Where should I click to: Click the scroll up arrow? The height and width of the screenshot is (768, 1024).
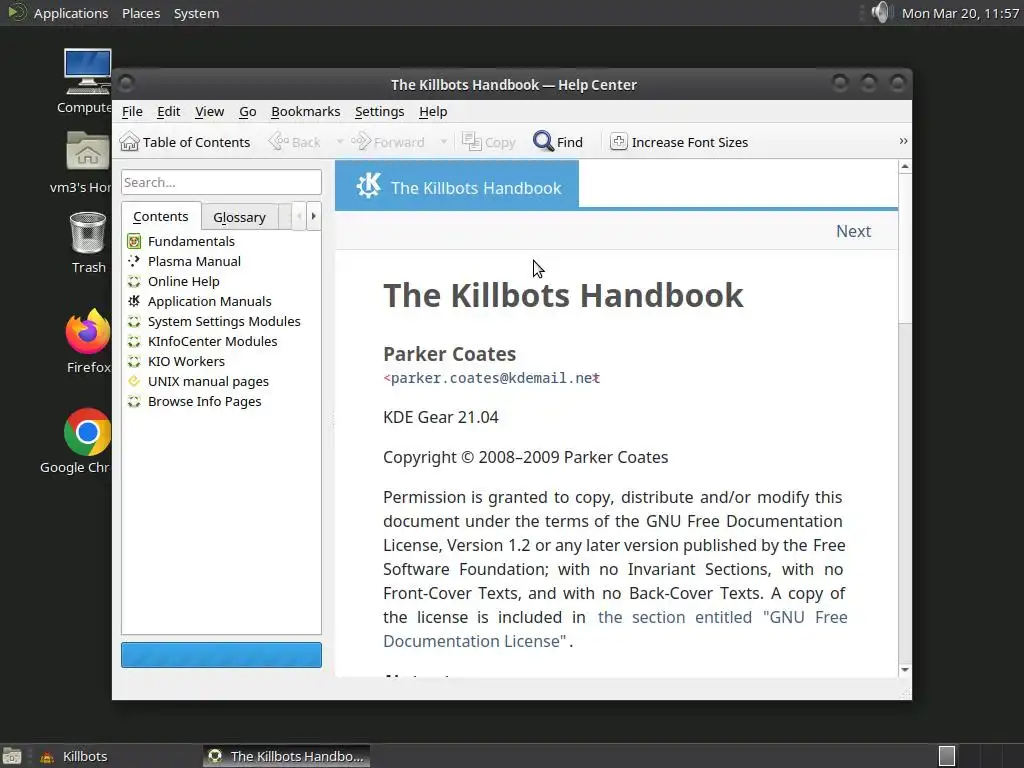tap(904, 167)
